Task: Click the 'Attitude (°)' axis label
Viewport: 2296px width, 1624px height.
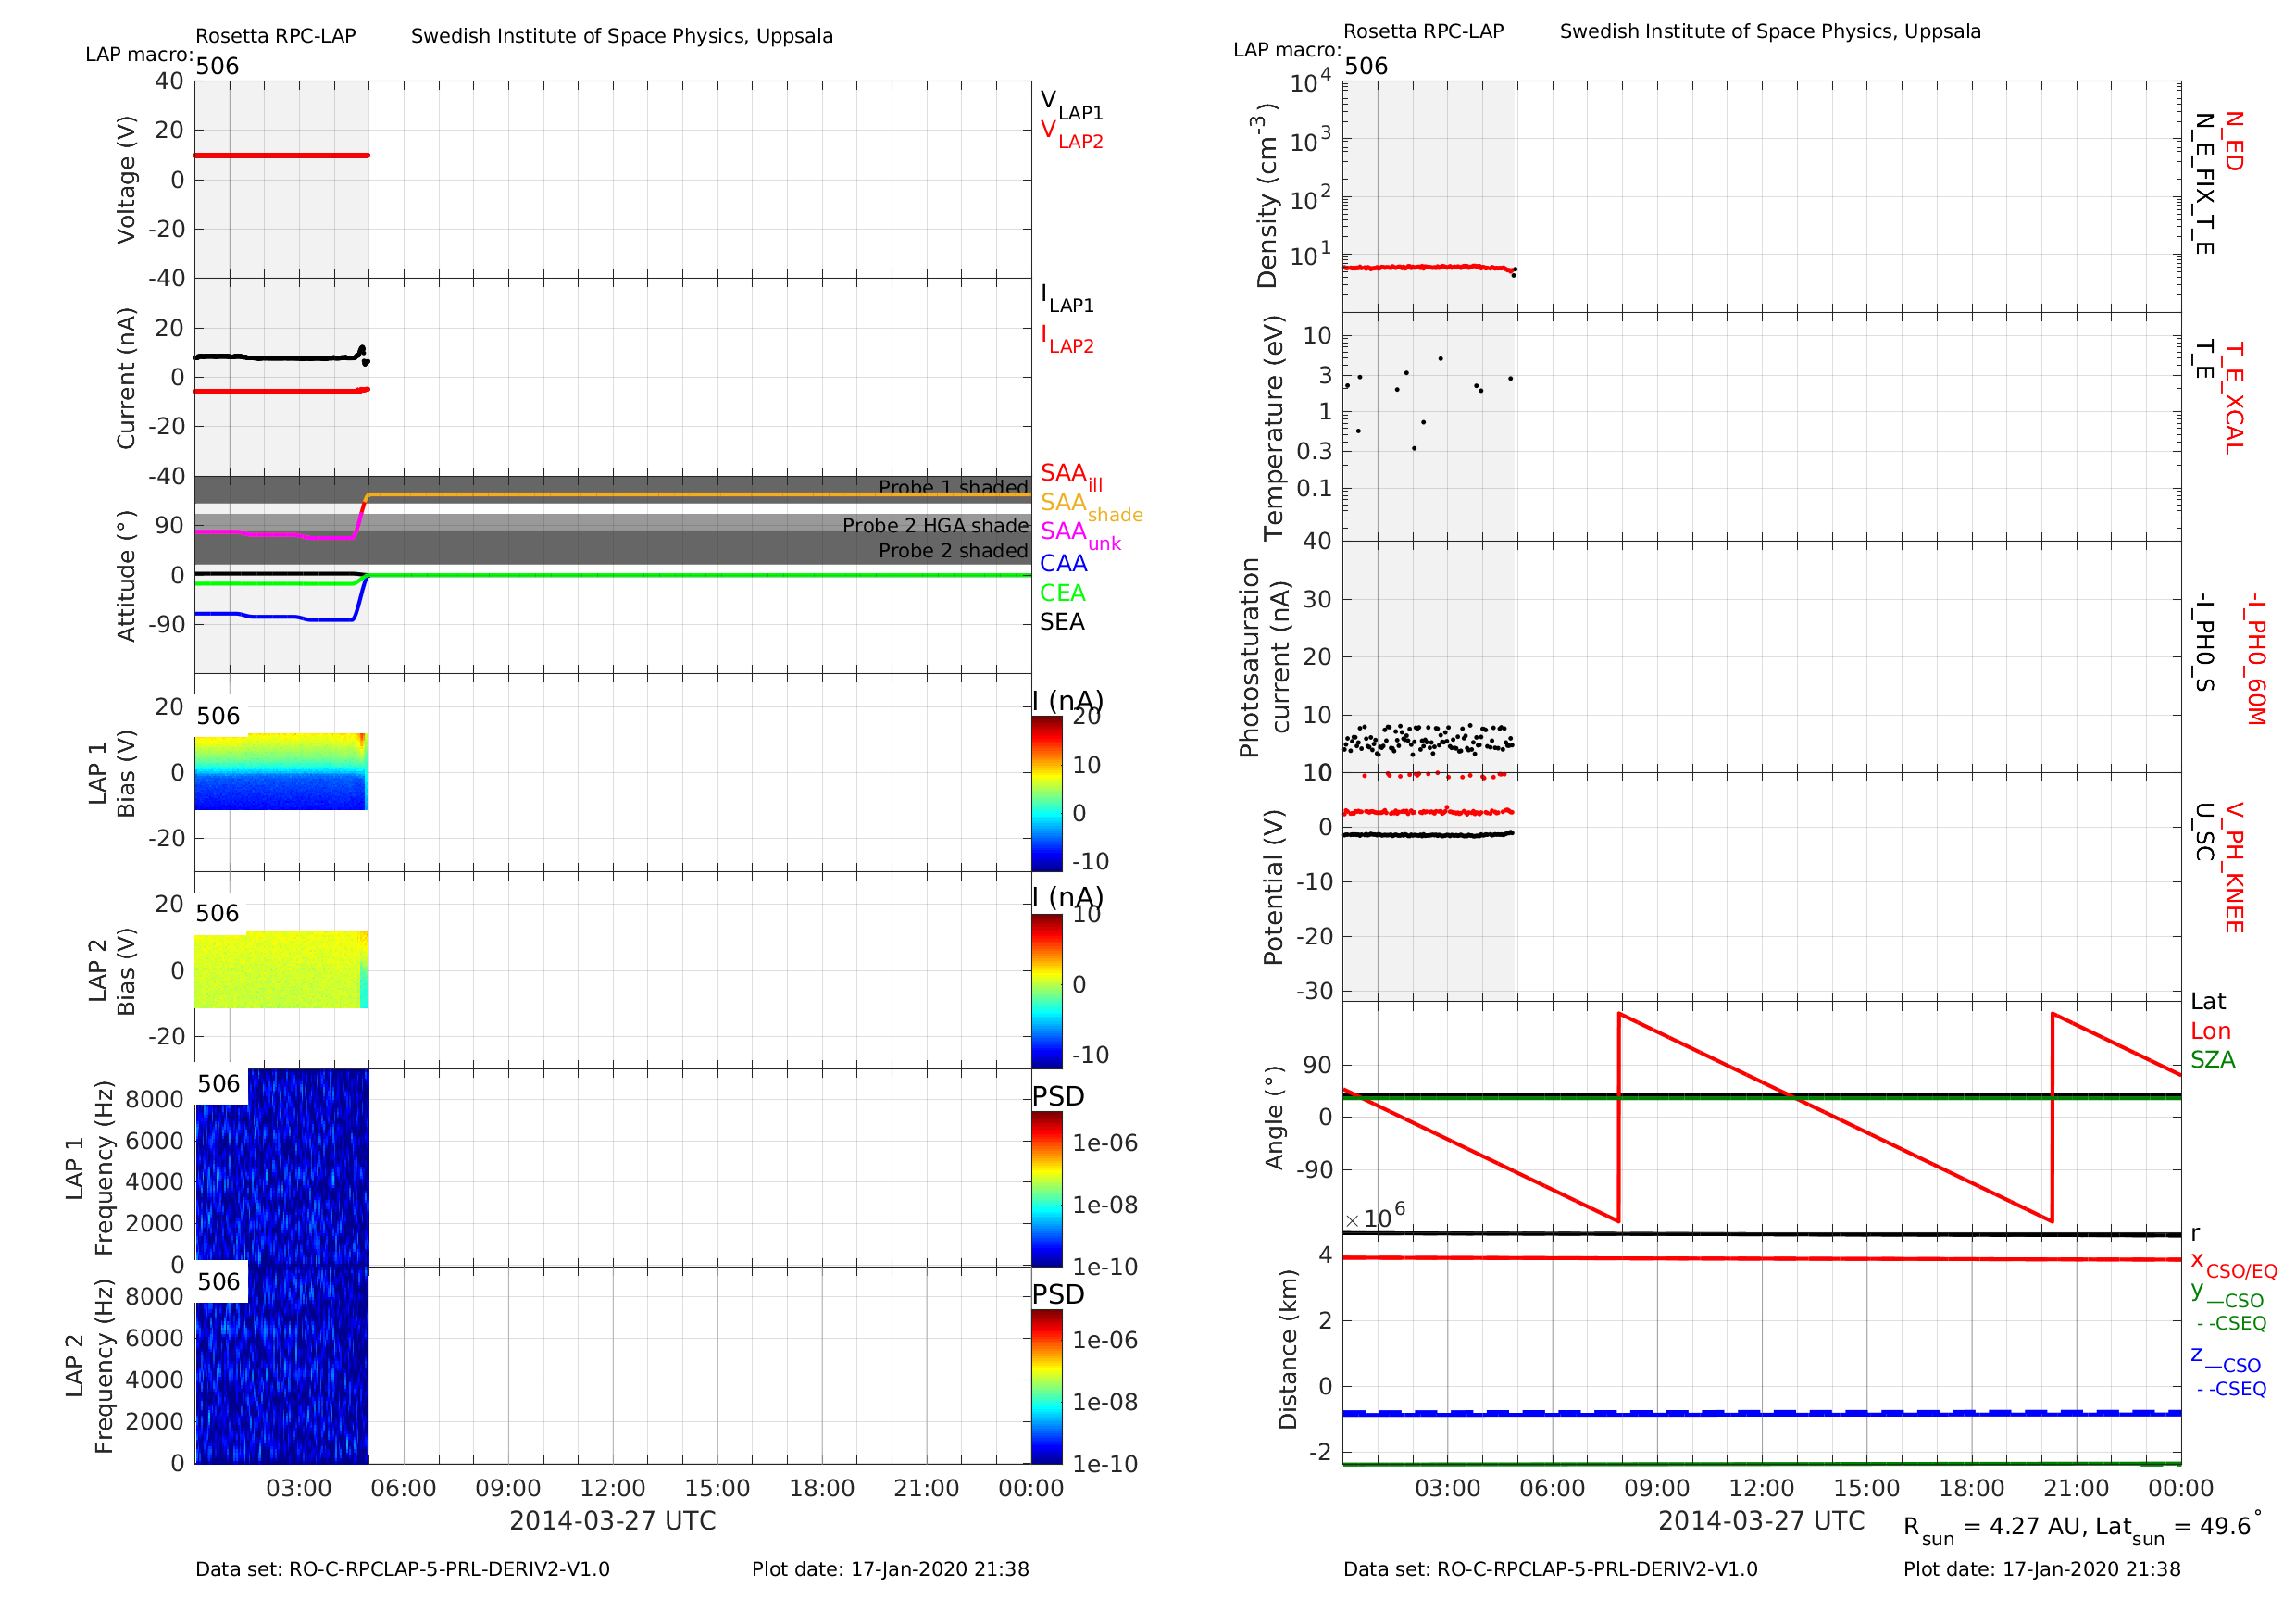Action: pyautogui.click(x=126, y=577)
